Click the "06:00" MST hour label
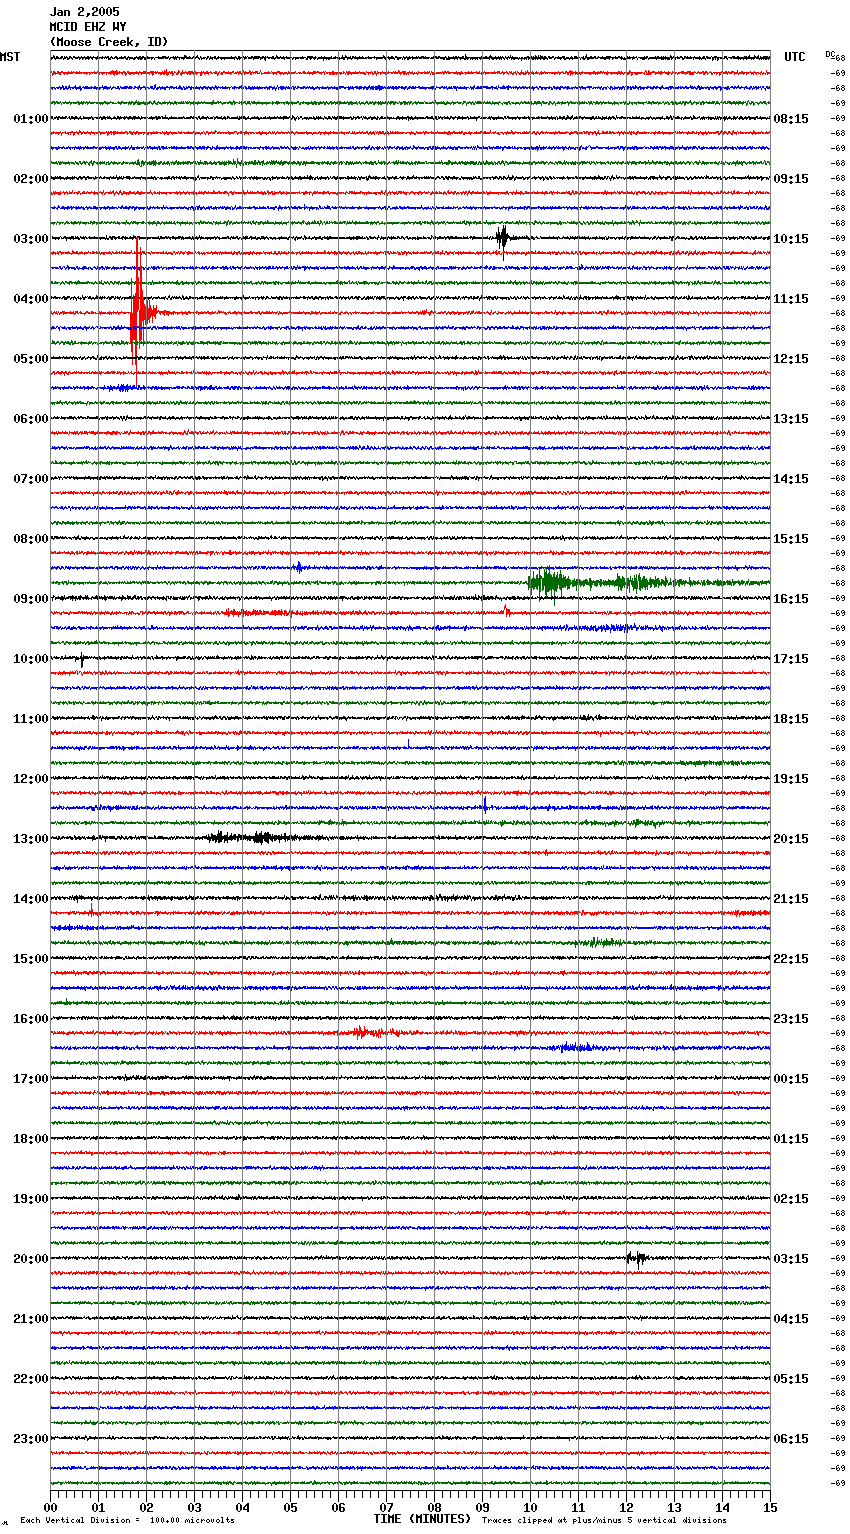This screenshot has height=1534, width=850. 31,419
